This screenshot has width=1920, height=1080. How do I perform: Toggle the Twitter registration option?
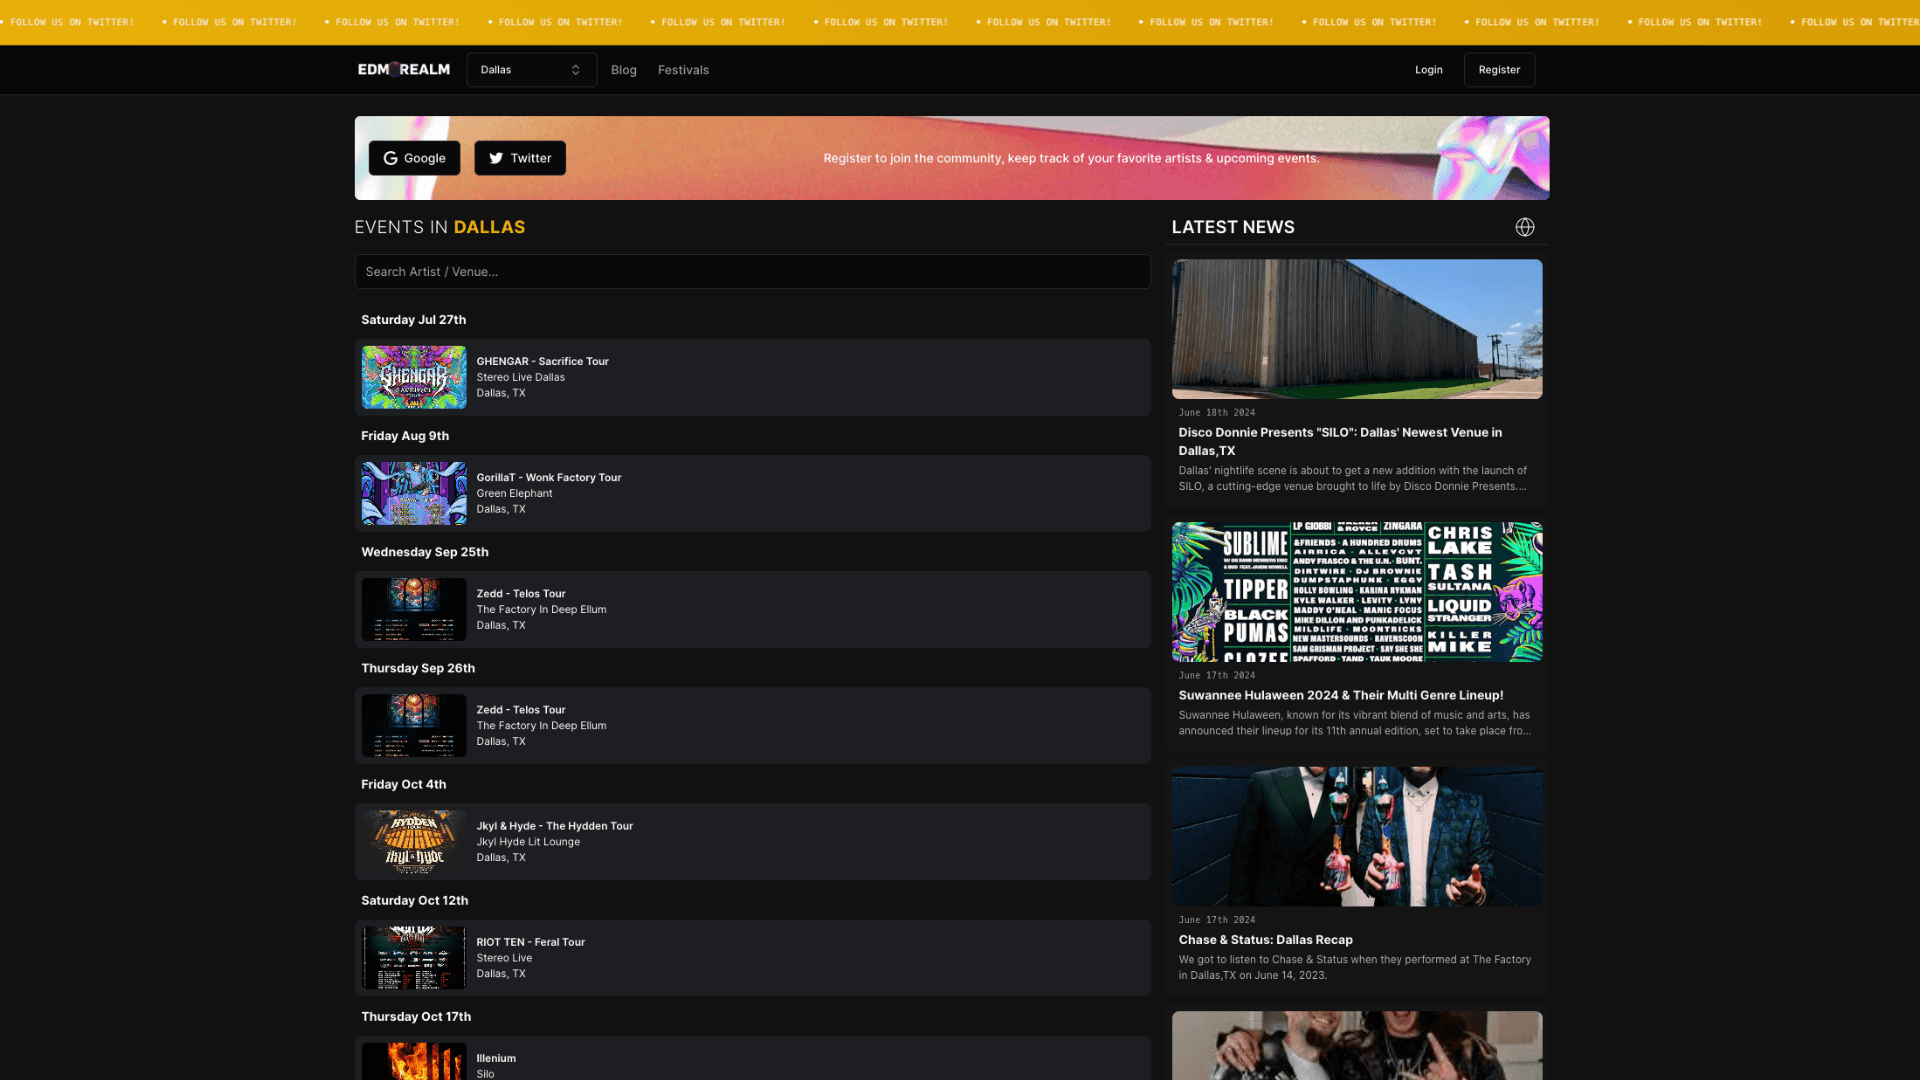[520, 157]
